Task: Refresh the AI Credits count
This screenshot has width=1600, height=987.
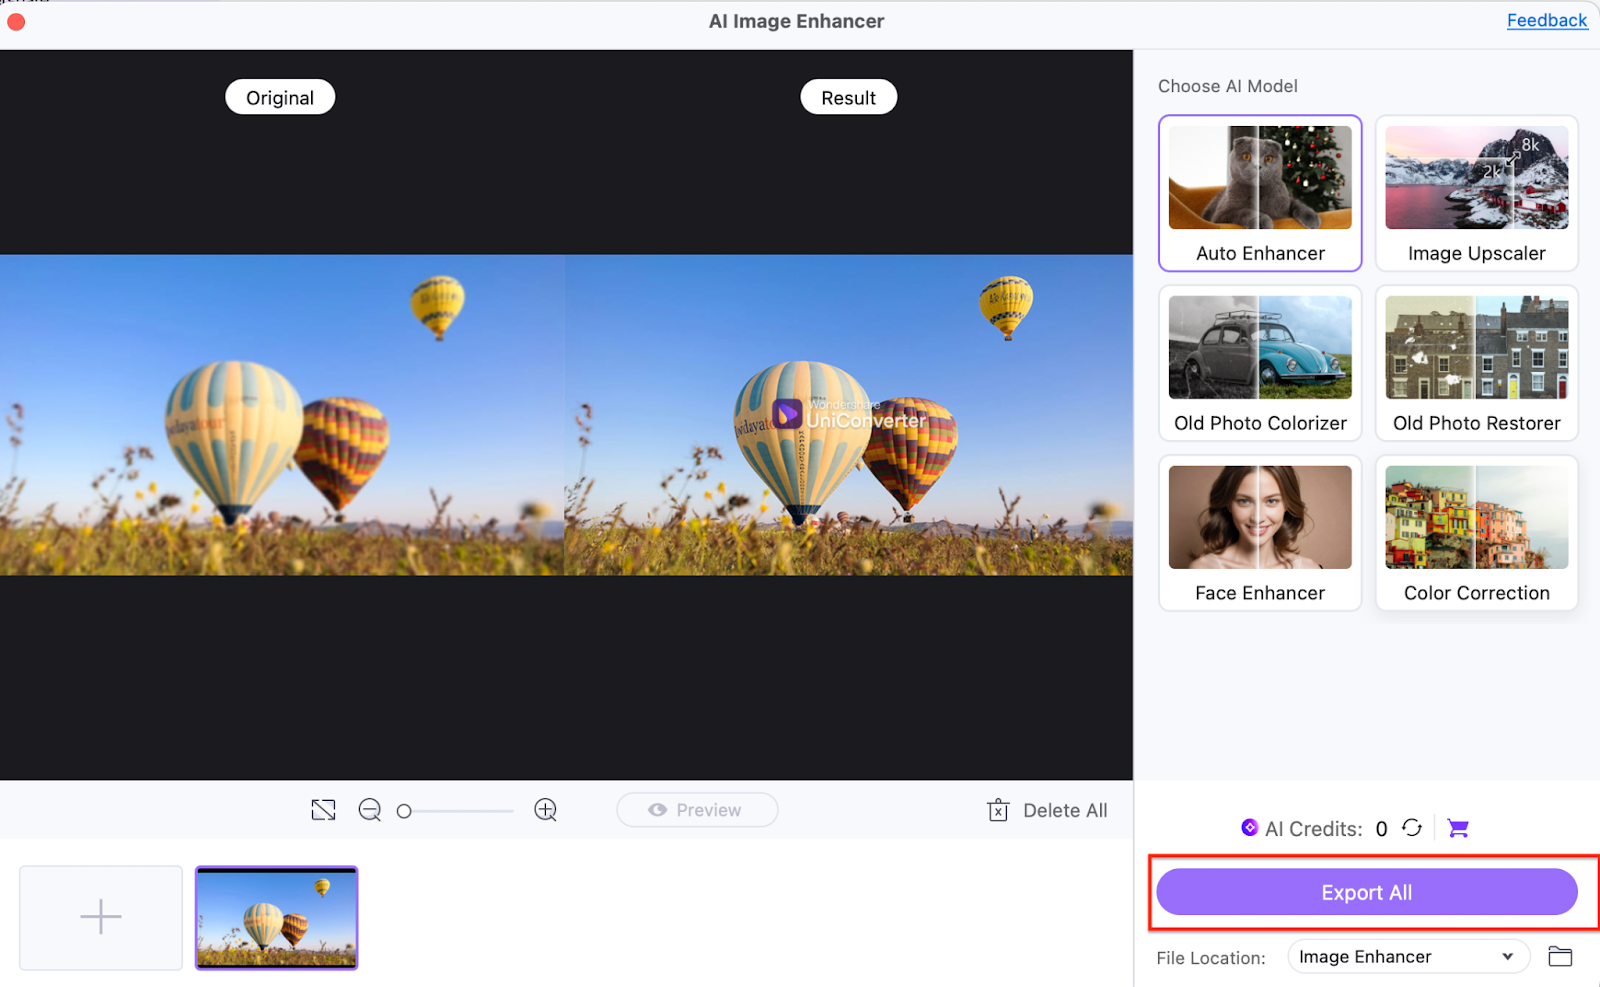Action: (x=1412, y=828)
